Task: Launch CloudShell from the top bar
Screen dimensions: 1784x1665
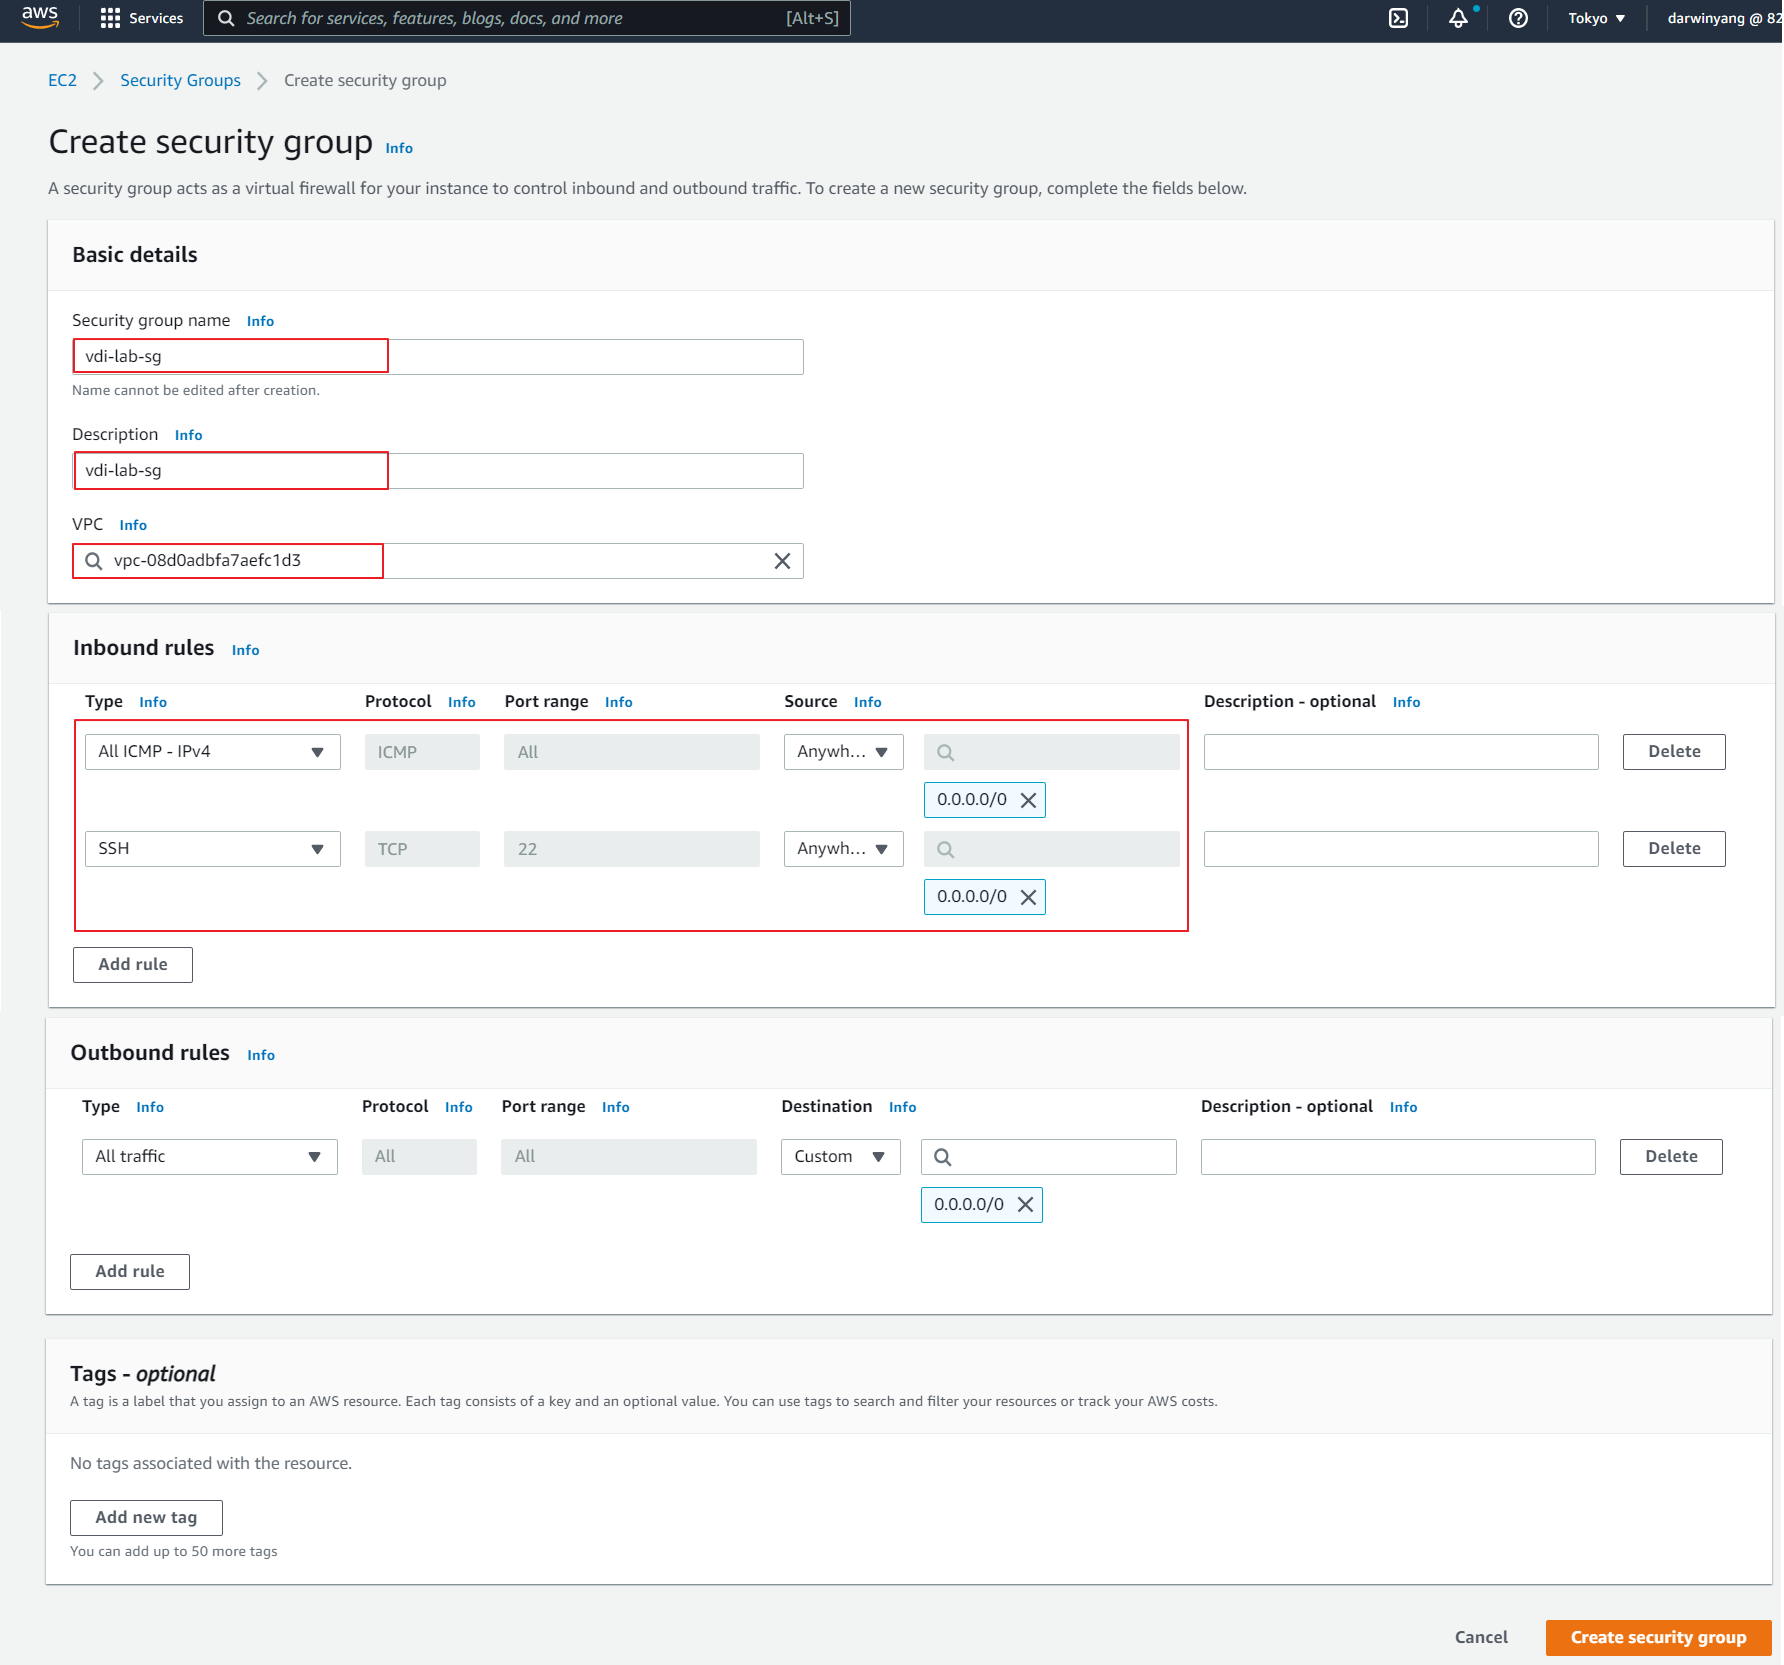Action: click(x=1398, y=18)
